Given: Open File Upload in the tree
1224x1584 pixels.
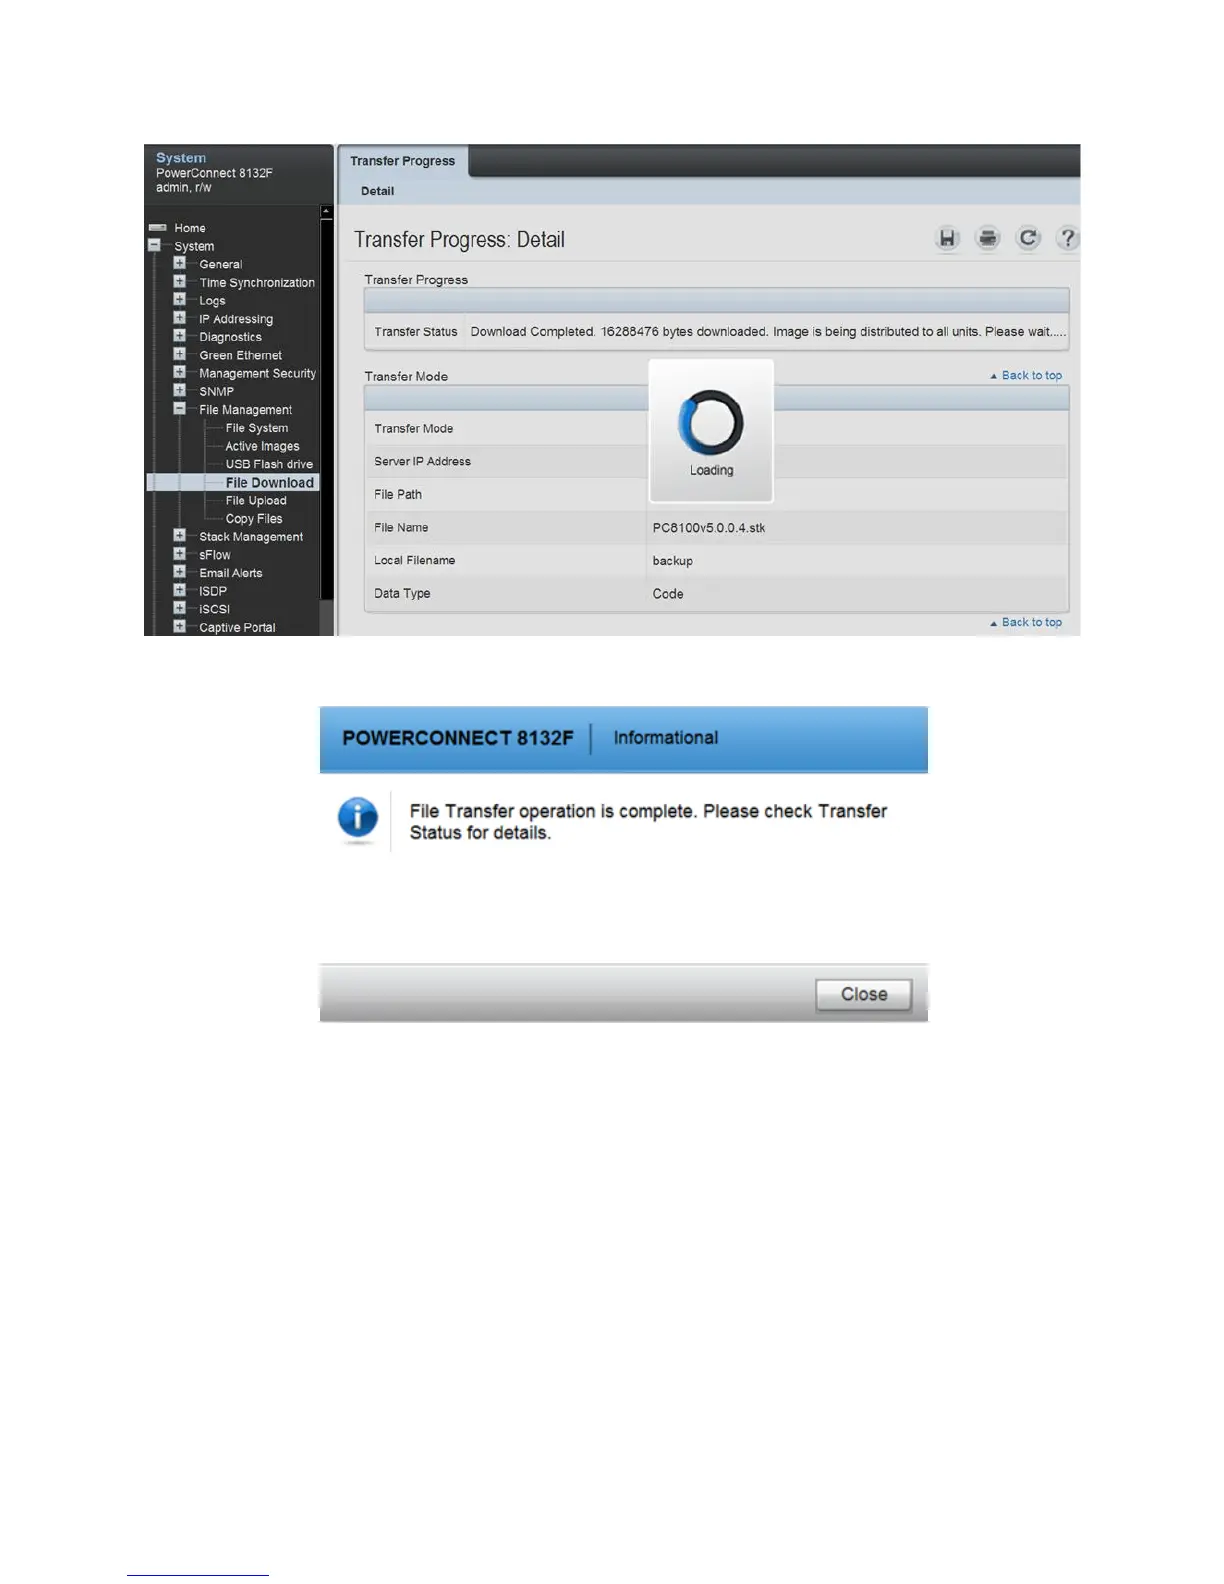Looking at the screenshot, I should [x=256, y=500].
